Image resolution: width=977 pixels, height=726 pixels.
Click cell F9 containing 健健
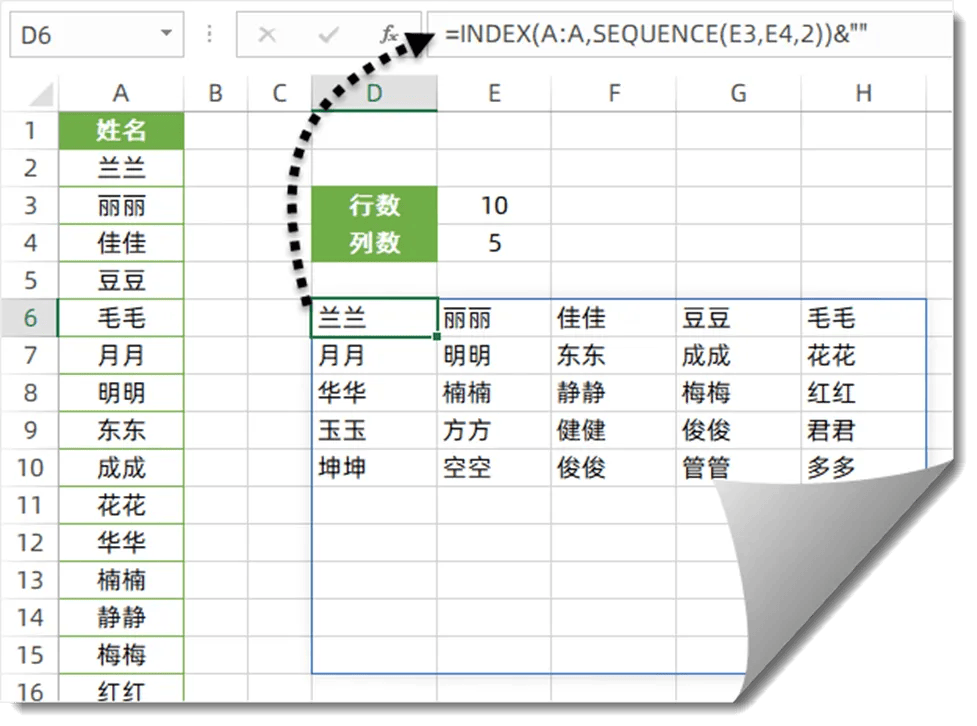(x=614, y=430)
